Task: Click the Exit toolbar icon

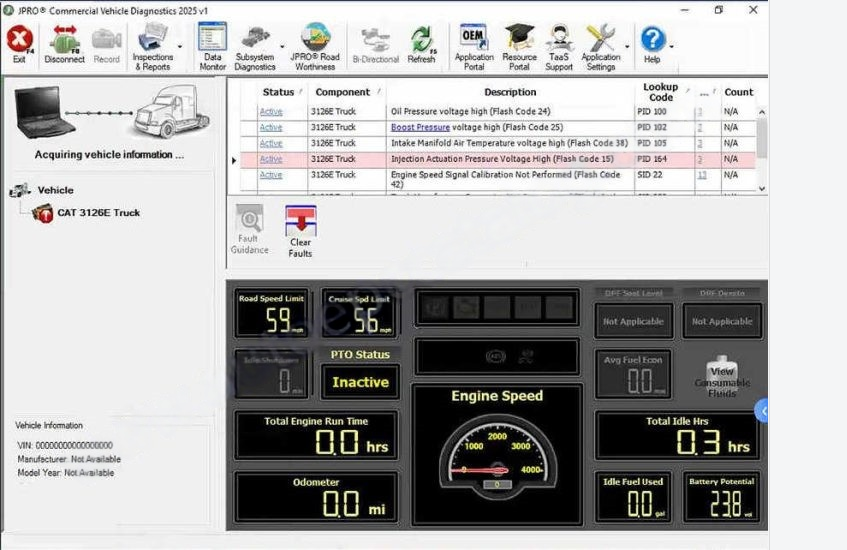Action: tap(19, 44)
